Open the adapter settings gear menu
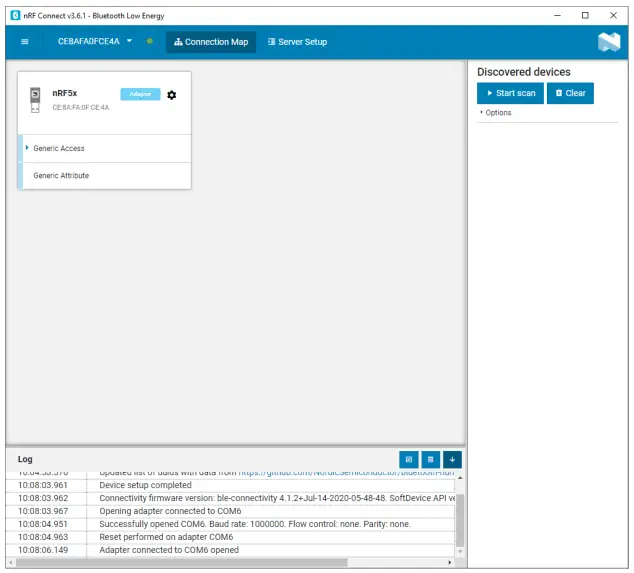Viewport: 634px width, 573px height. tap(171, 95)
